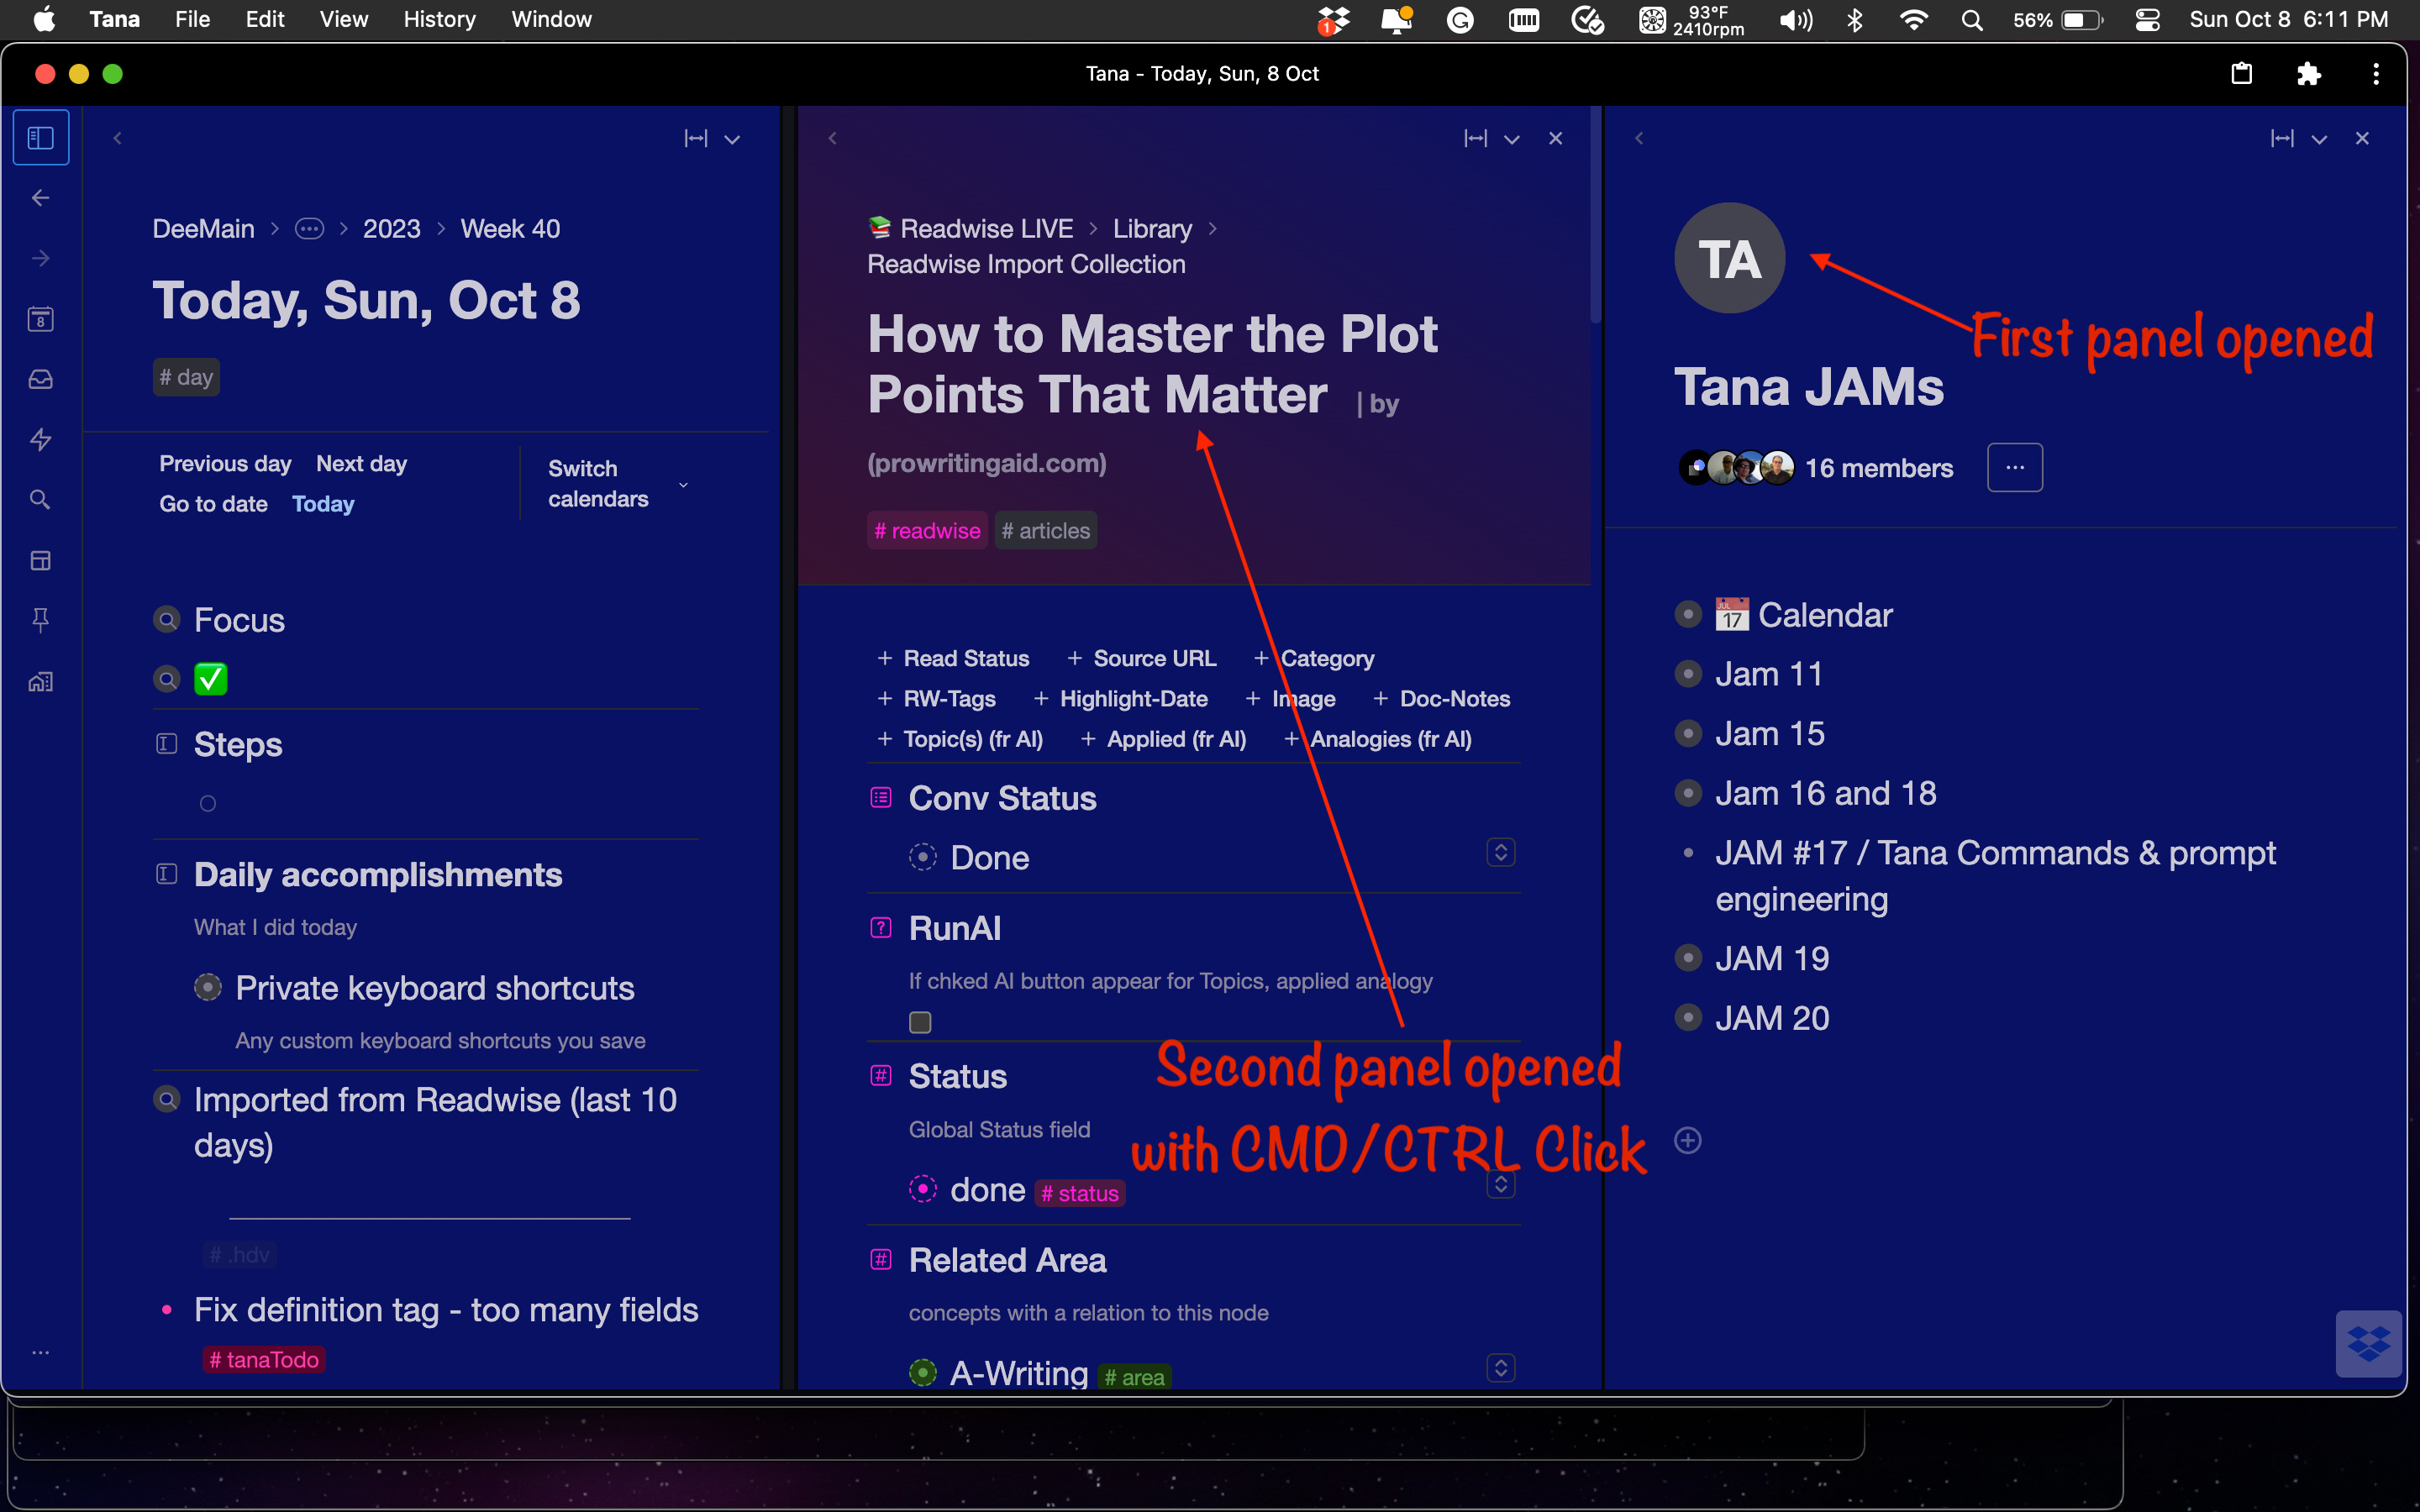Image resolution: width=2420 pixels, height=1512 pixels.
Task: Open the View menu
Action: pyautogui.click(x=343, y=19)
